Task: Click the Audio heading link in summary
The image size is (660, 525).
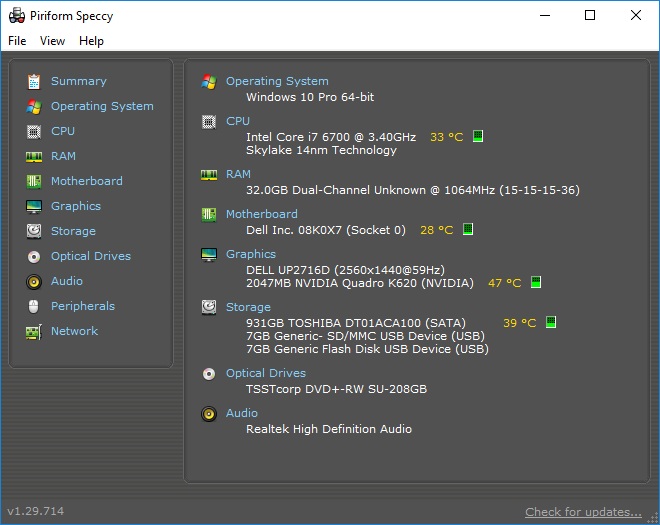Action: 242,413
